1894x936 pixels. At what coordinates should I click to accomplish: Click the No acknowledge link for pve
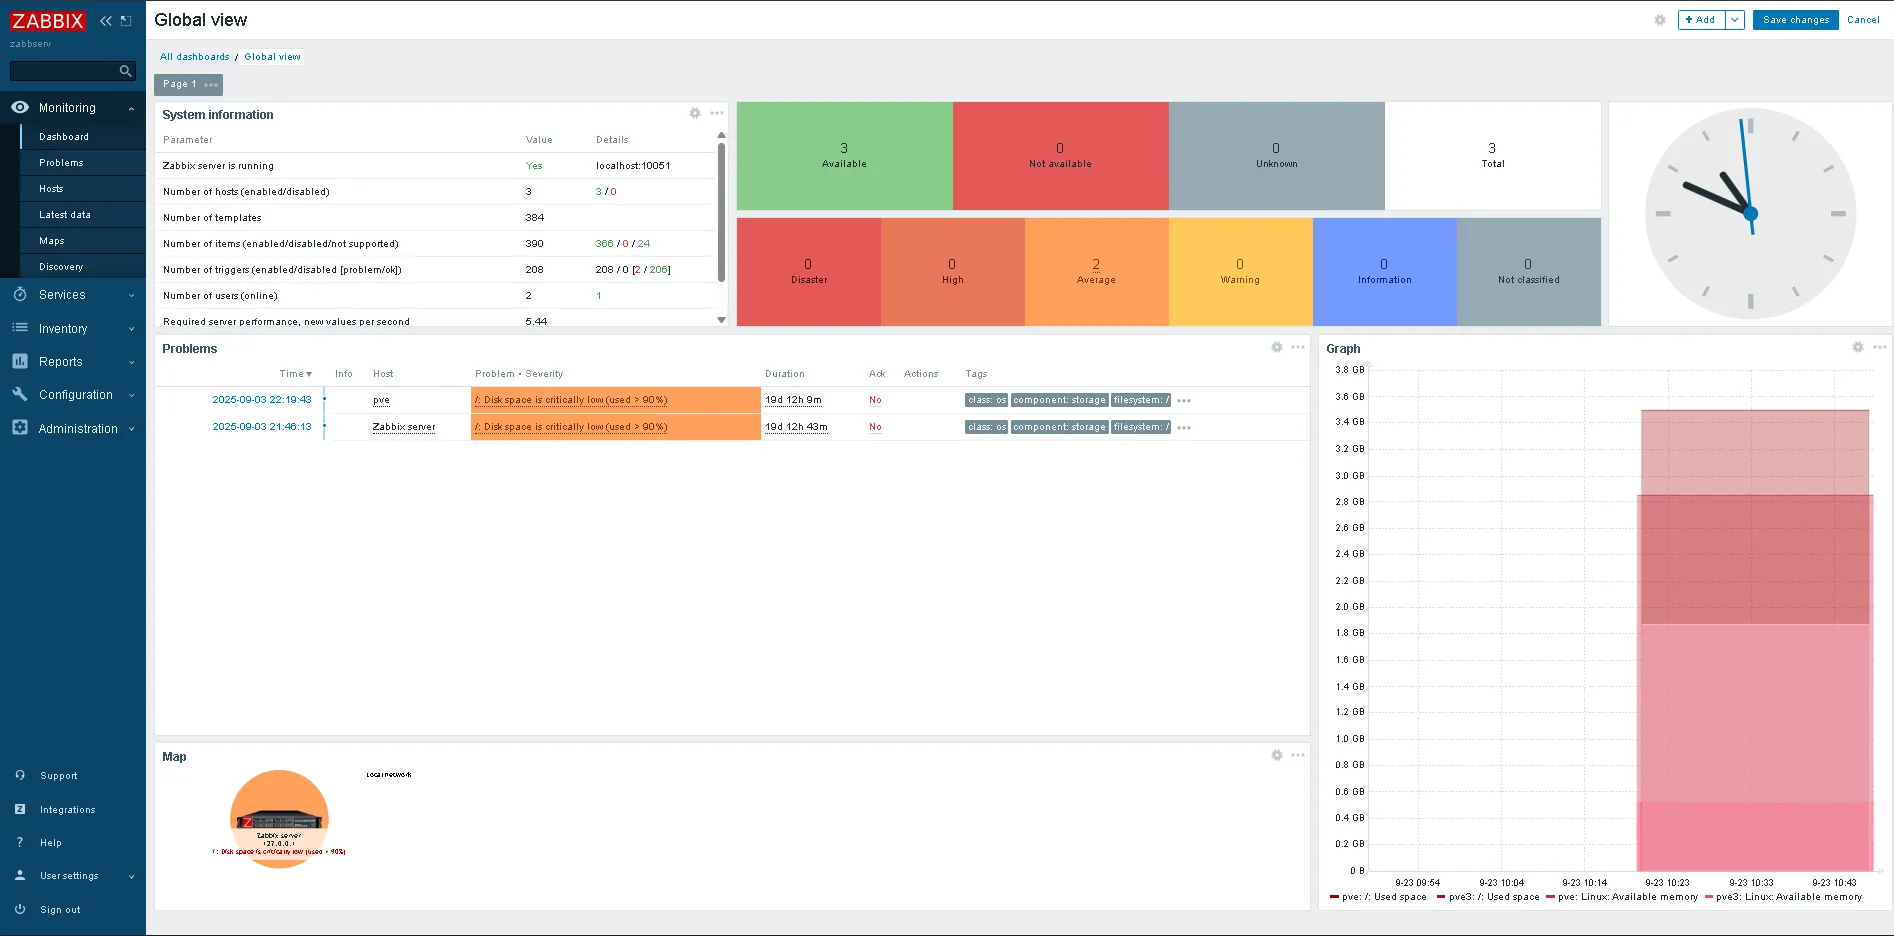click(875, 400)
